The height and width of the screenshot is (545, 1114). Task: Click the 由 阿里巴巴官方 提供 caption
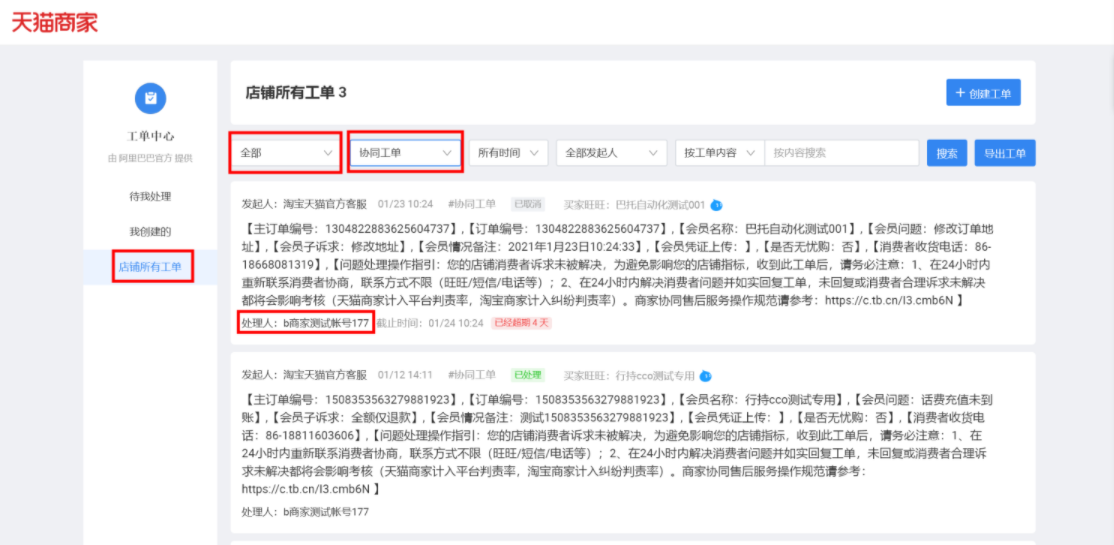point(150,158)
